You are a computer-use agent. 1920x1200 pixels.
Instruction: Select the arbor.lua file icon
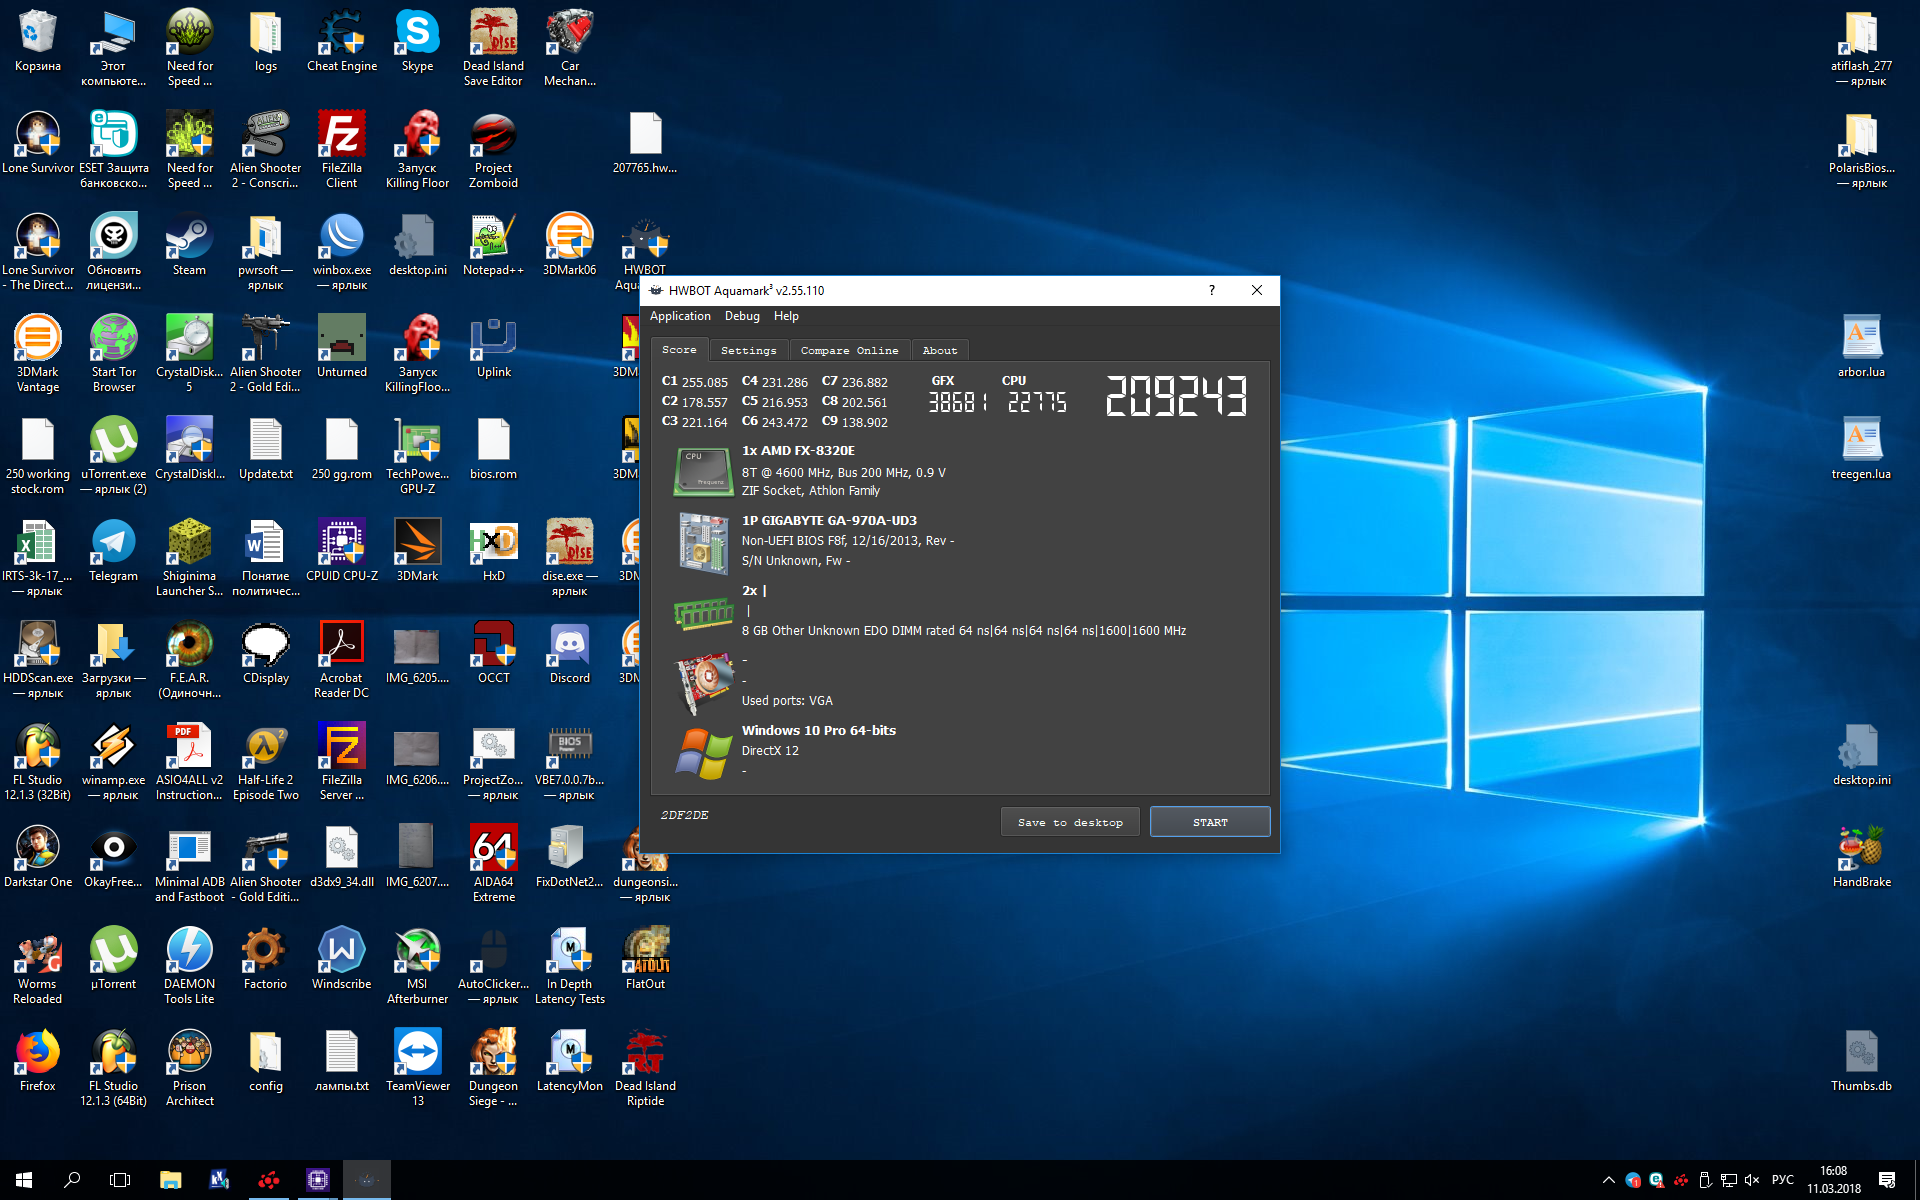pos(1861,347)
